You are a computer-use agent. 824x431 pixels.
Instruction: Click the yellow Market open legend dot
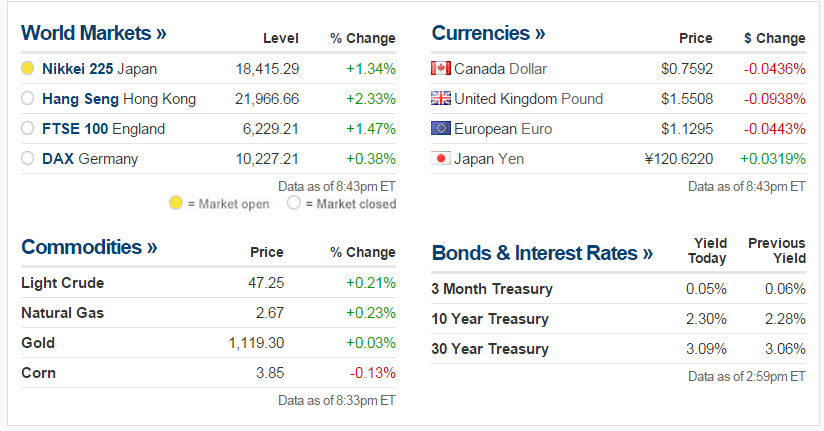176,203
